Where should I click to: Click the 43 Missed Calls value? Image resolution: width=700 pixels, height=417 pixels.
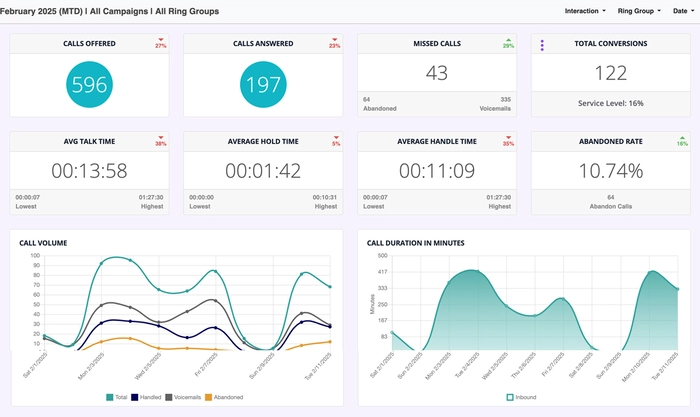(437, 73)
